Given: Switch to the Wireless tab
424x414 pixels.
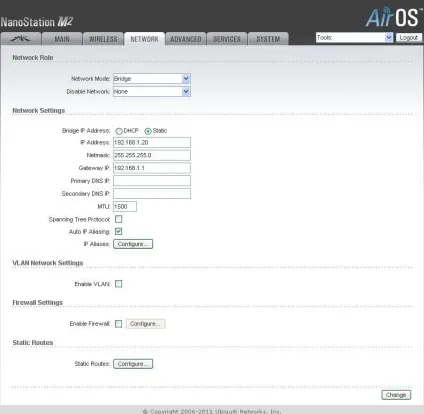Looking at the screenshot, I should click(x=103, y=39).
